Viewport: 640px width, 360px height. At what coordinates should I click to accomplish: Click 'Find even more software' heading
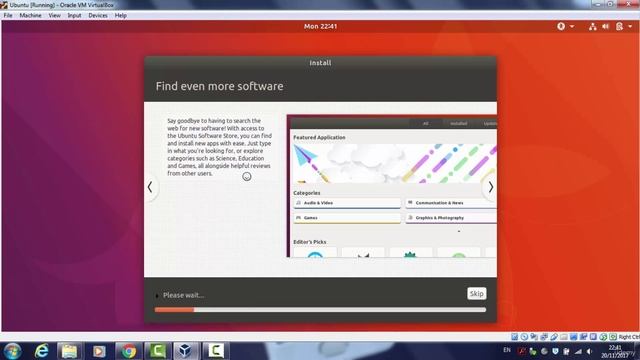point(219,86)
